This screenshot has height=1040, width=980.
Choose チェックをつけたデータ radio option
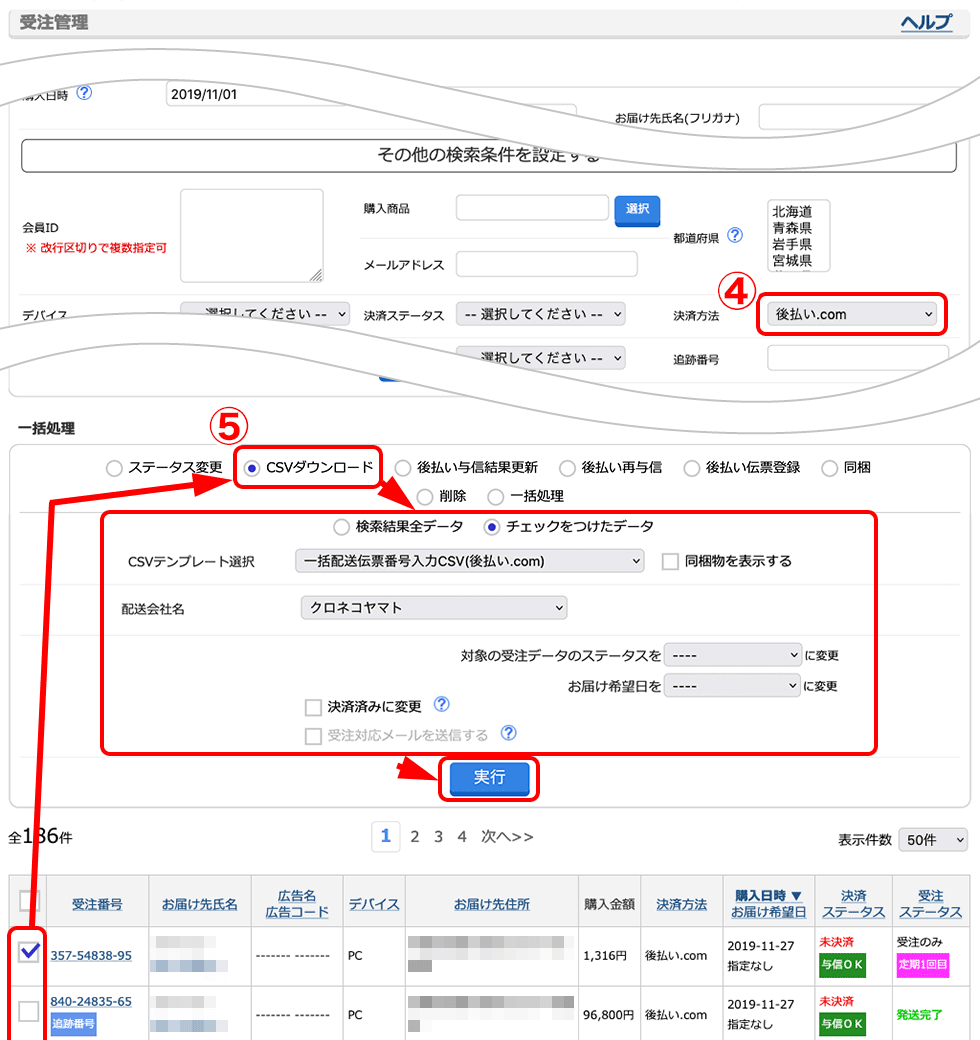point(491,527)
